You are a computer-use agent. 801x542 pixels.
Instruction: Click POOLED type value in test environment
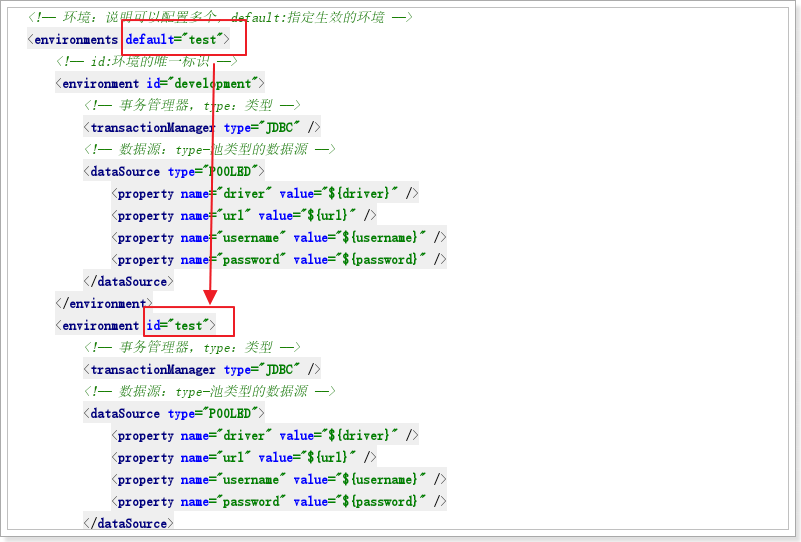coord(230,414)
